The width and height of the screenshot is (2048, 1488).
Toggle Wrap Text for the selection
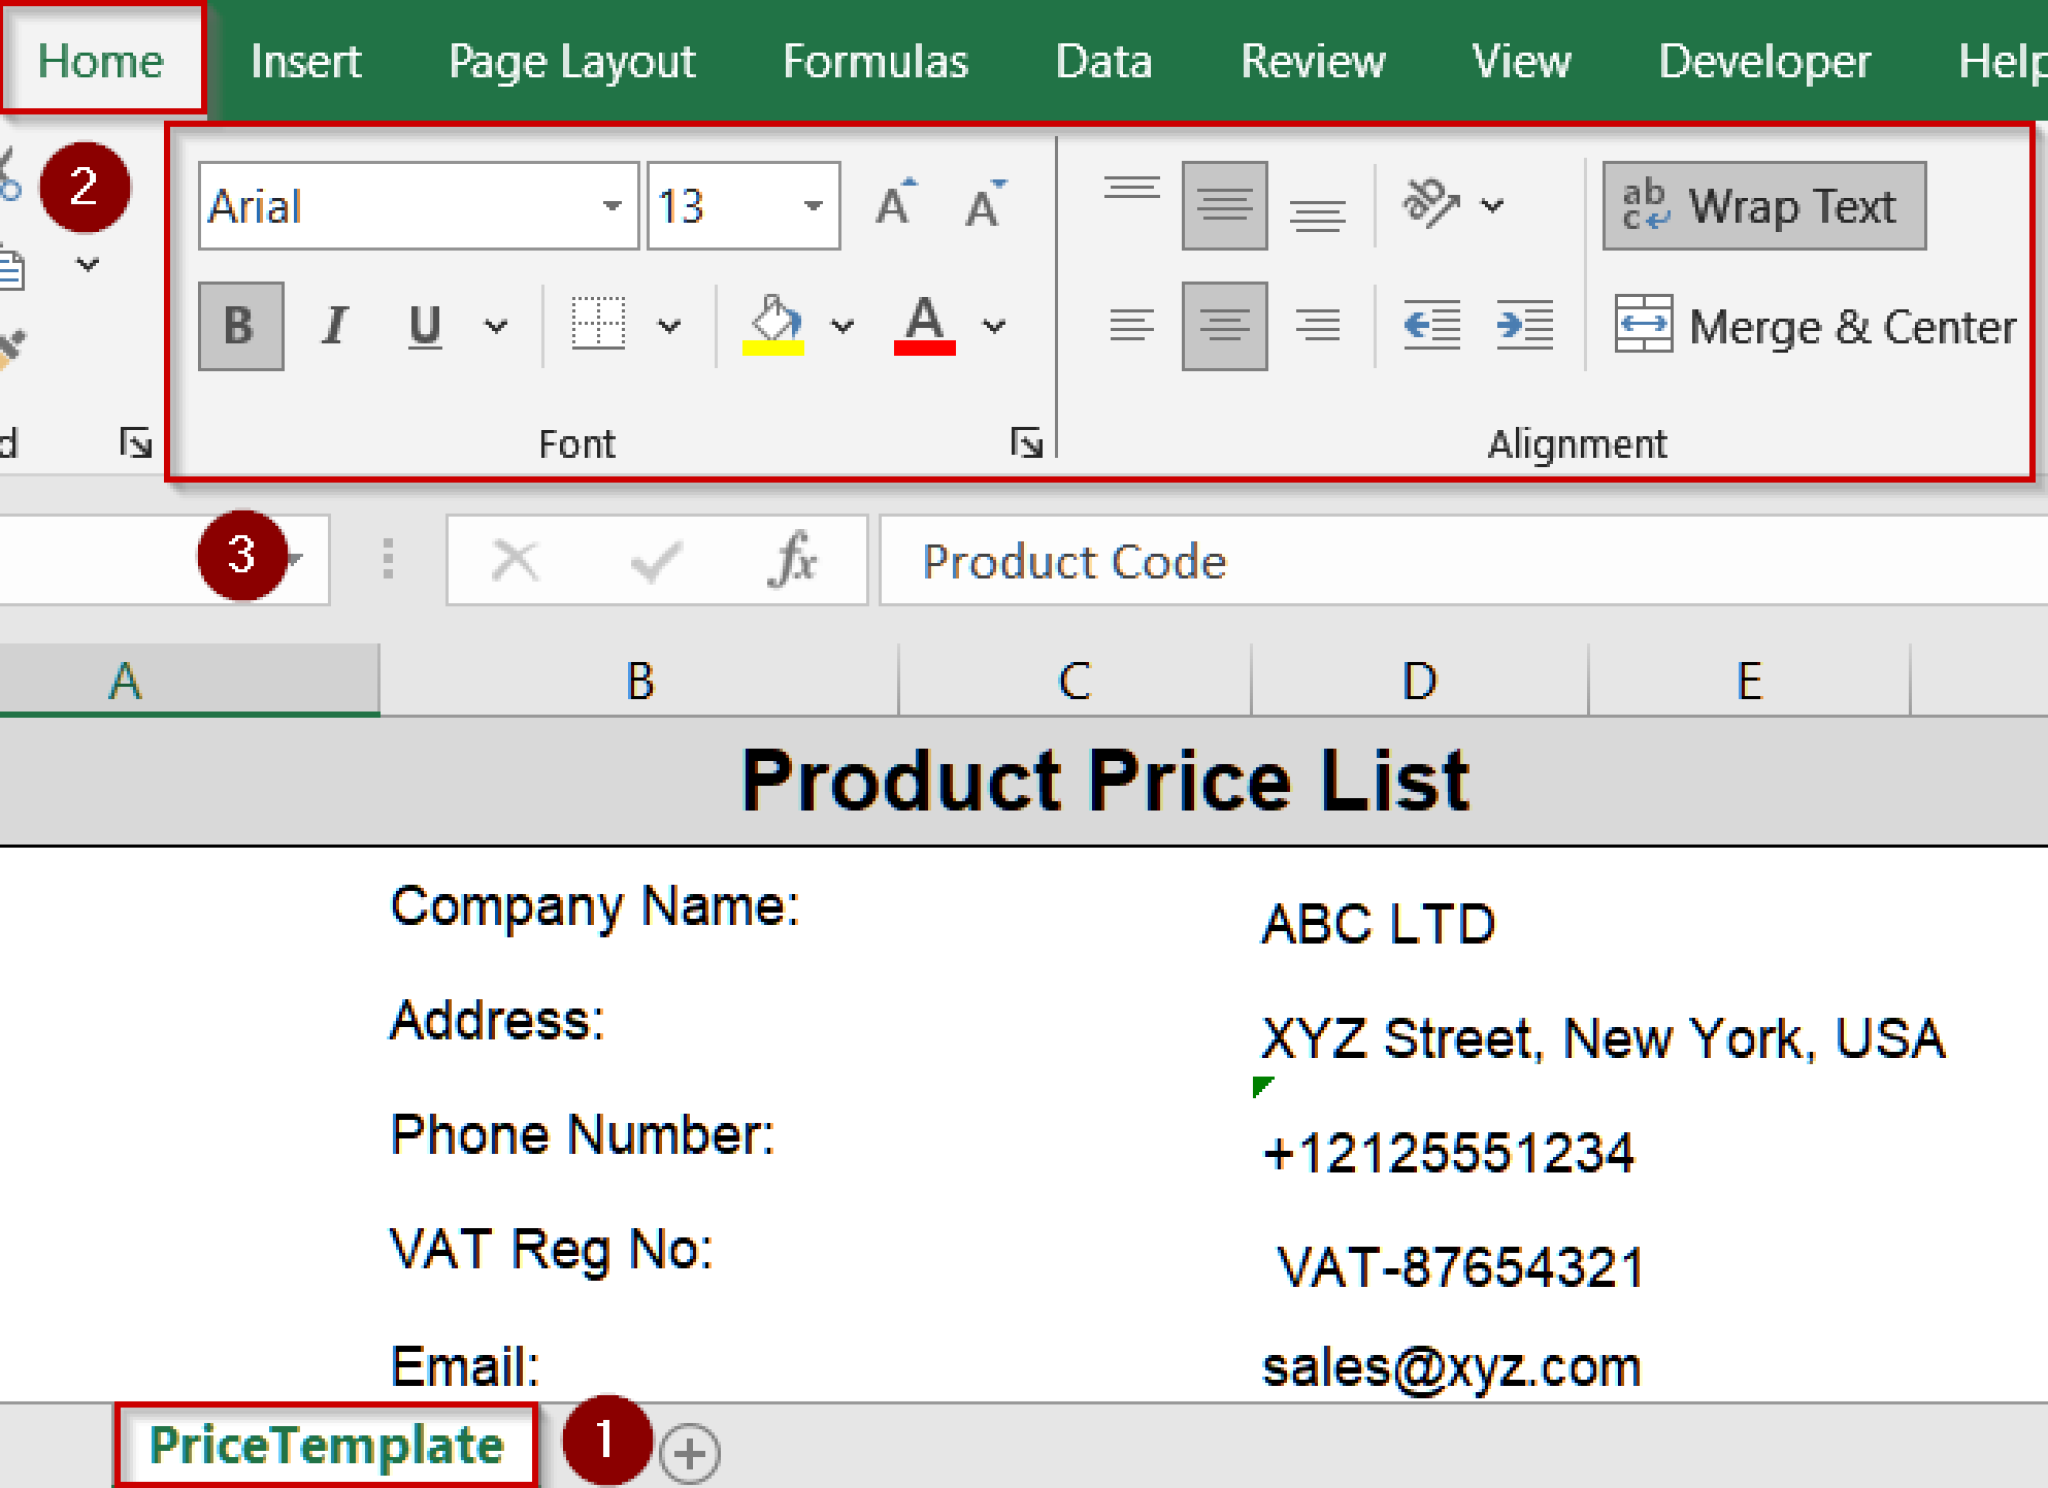pyautogui.click(x=1764, y=205)
